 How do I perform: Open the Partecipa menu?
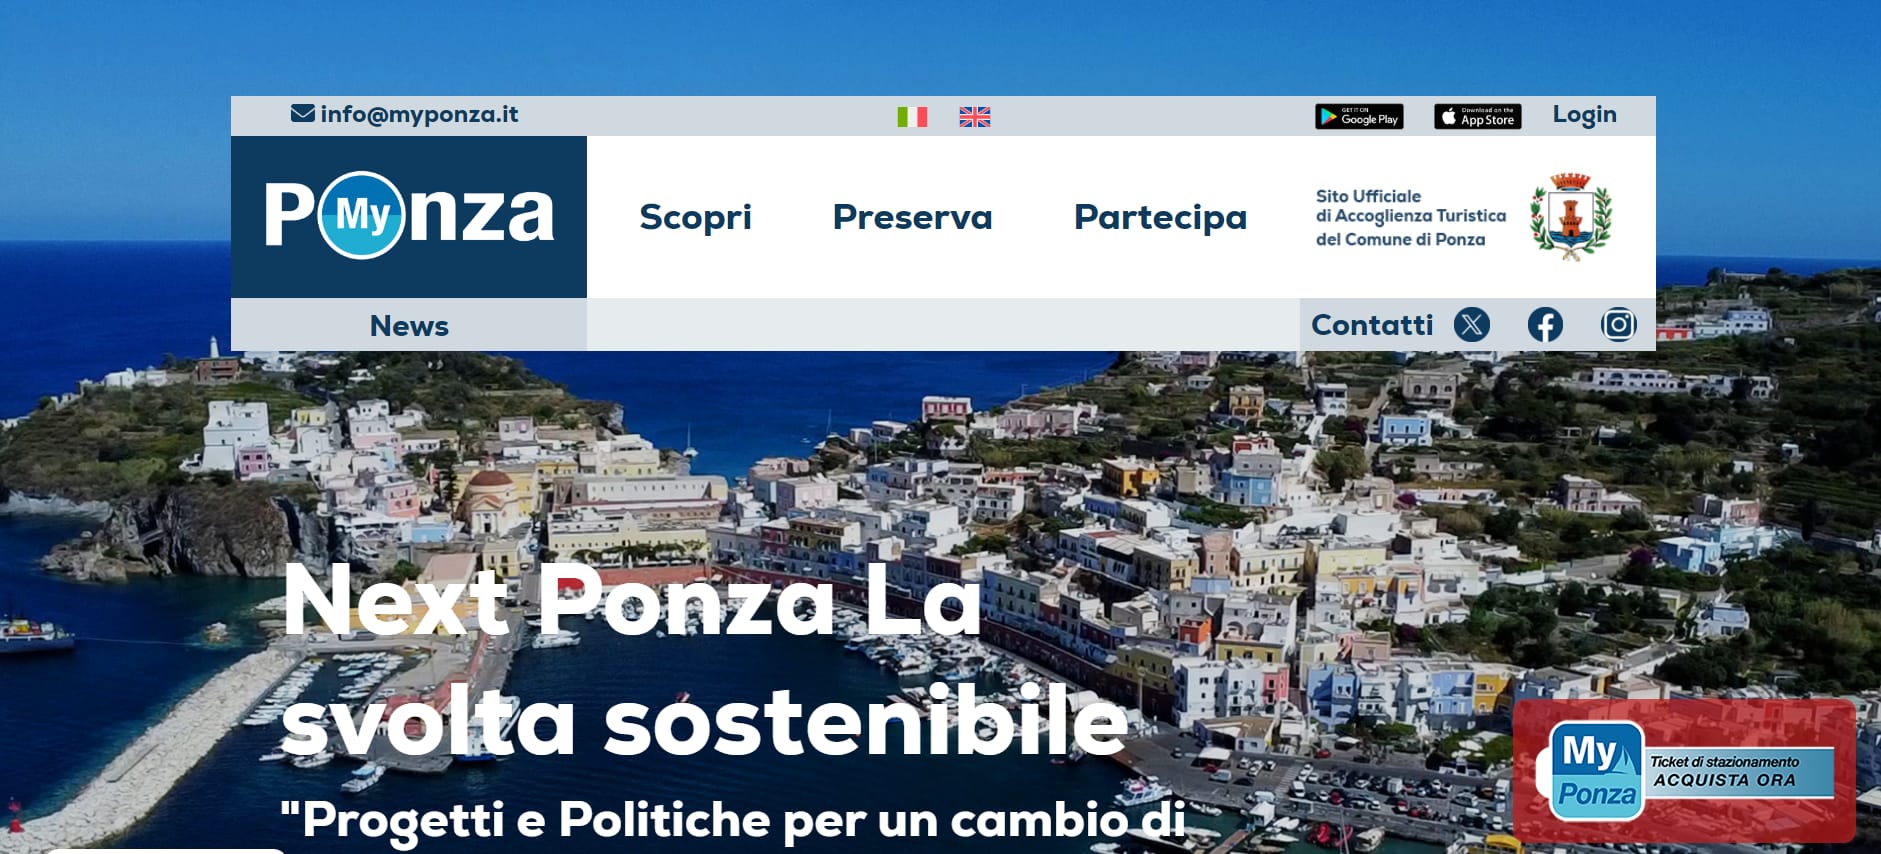coord(1160,217)
